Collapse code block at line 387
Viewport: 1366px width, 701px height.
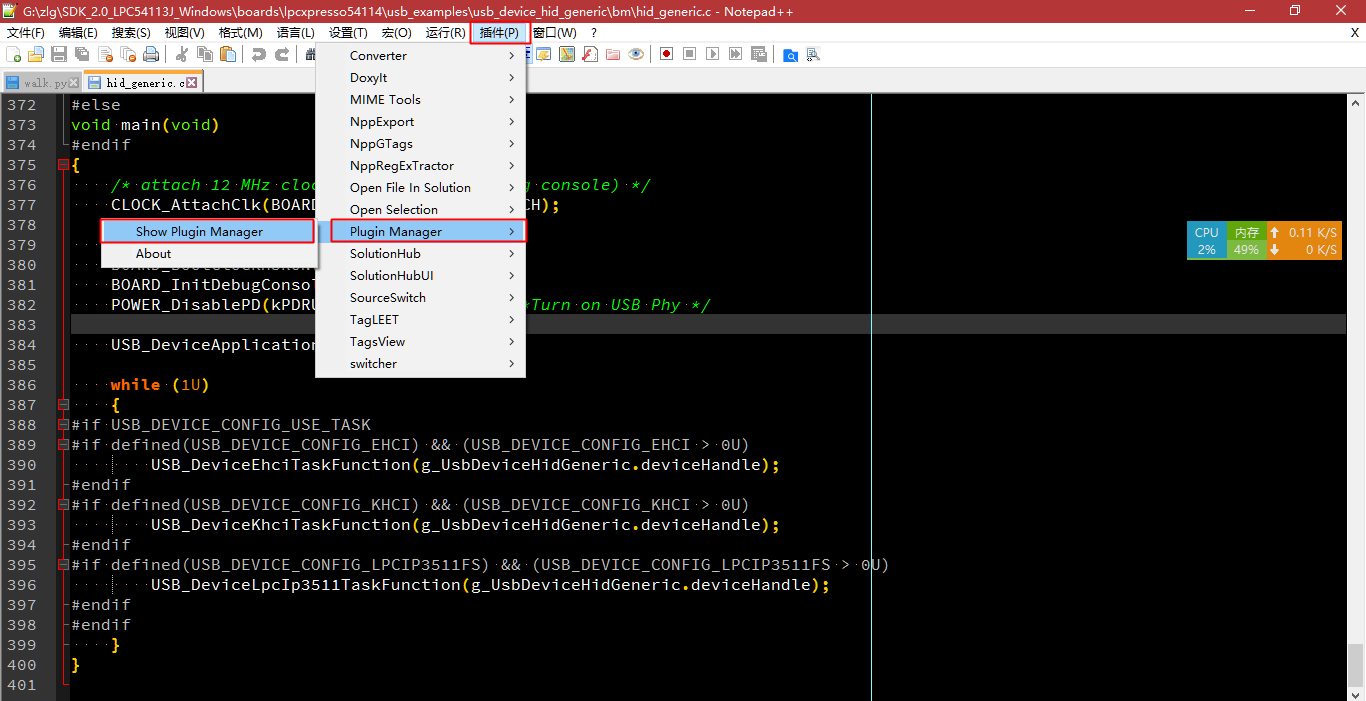(x=64, y=405)
